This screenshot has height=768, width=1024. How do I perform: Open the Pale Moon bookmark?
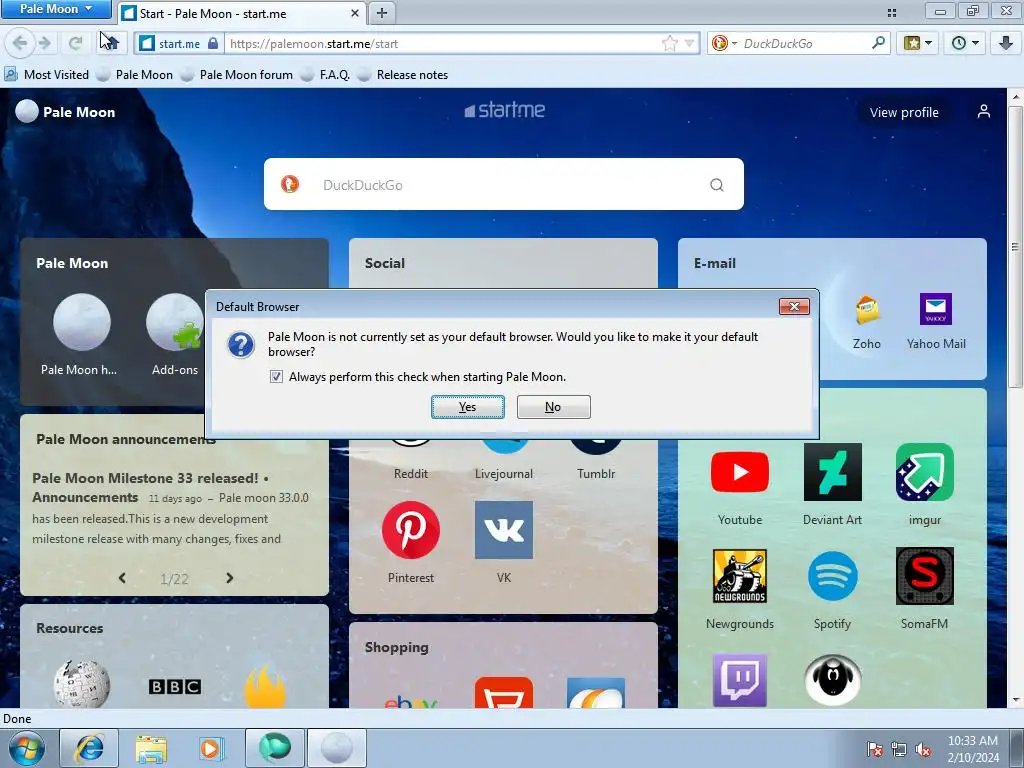[135, 74]
